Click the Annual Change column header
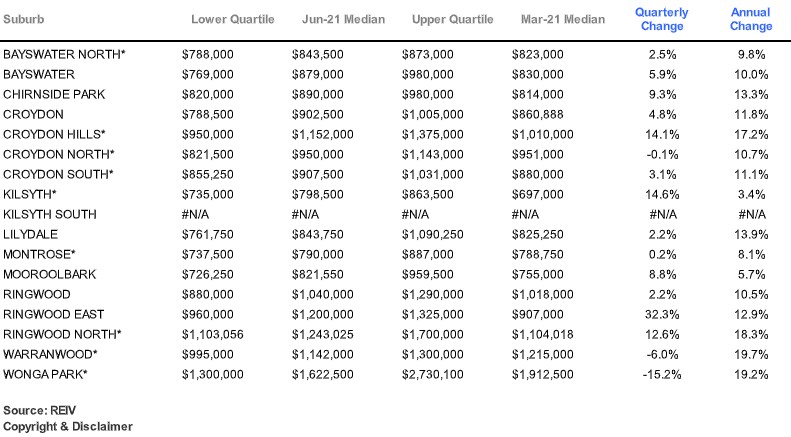 750,19
